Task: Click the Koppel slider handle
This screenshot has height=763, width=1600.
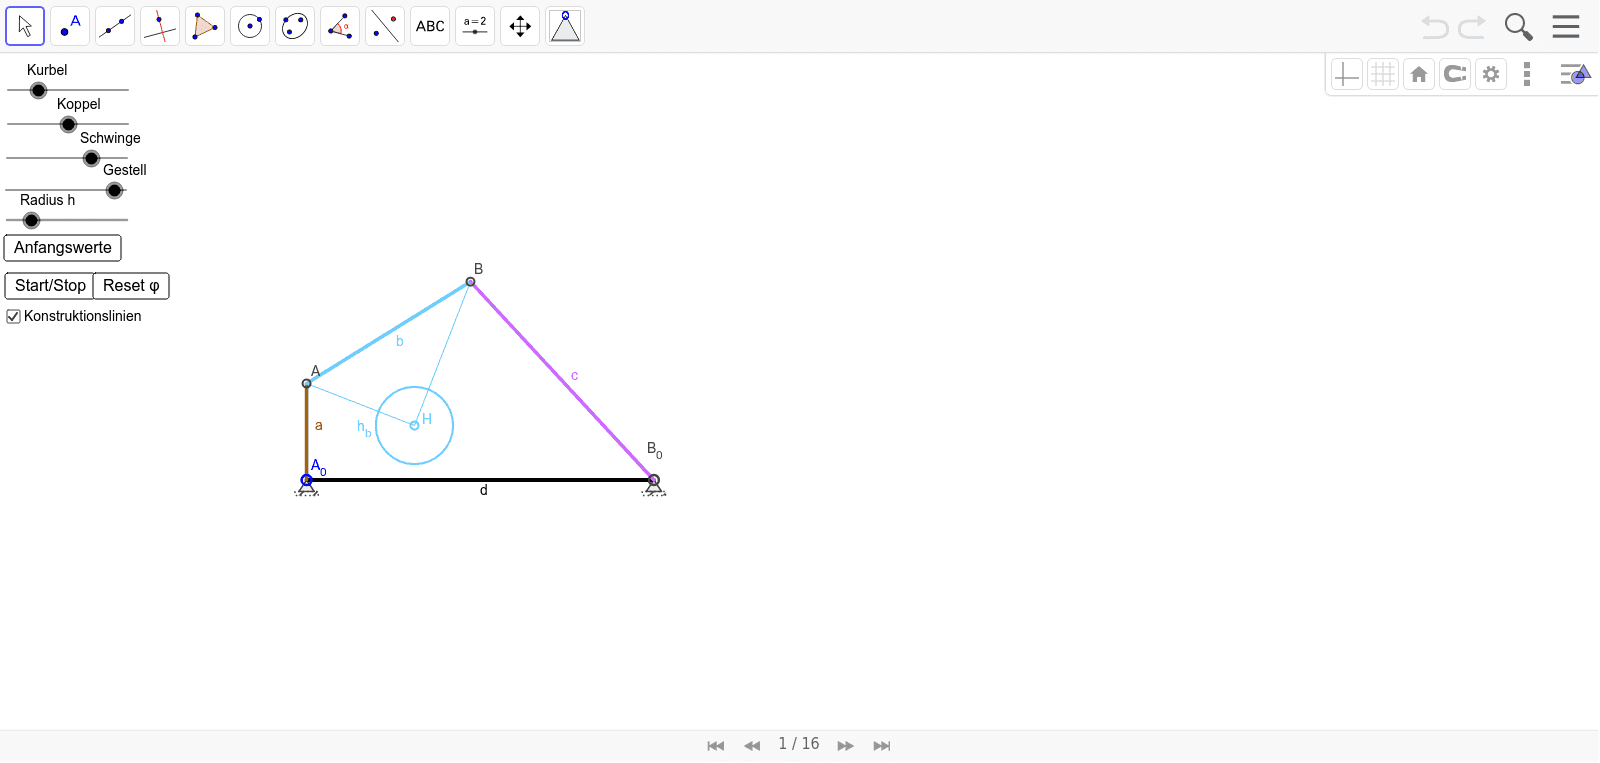Action: (68, 125)
